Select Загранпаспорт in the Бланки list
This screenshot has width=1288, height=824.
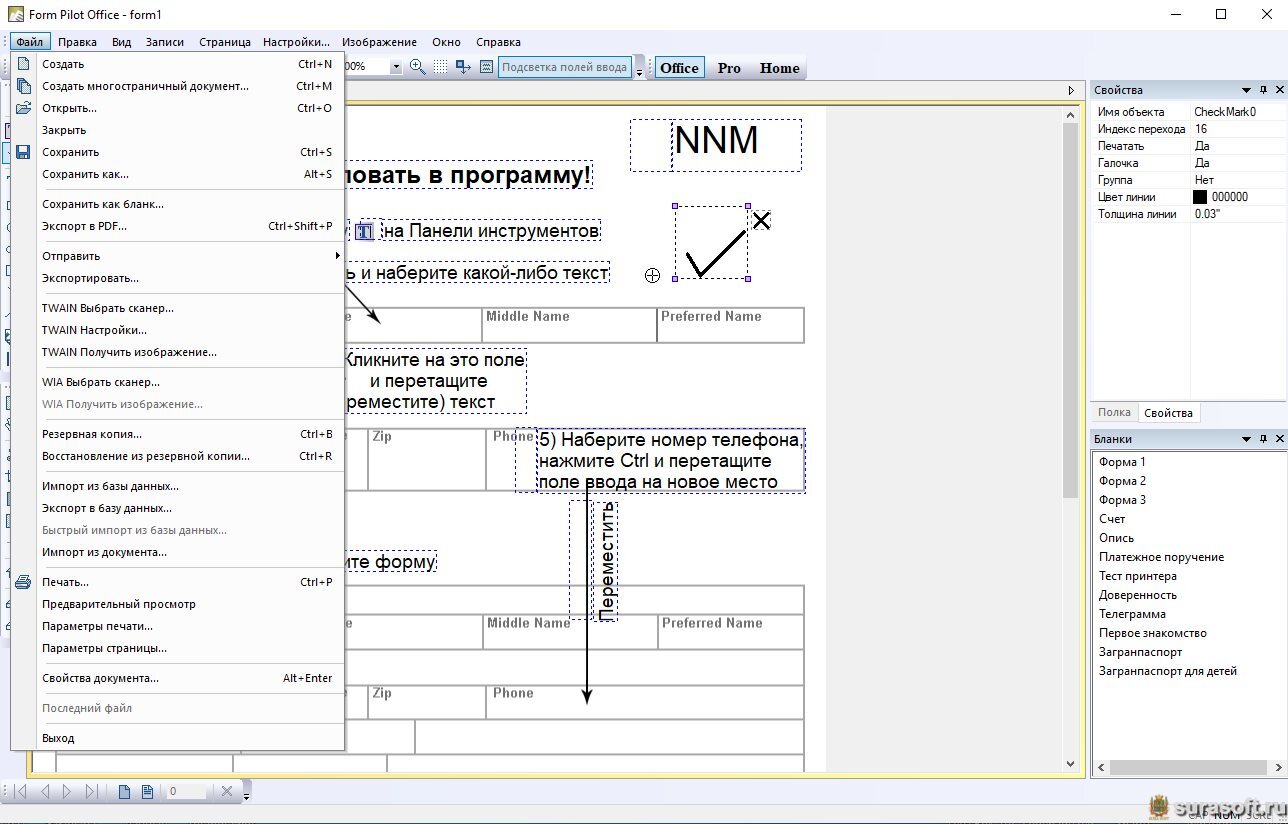(1140, 652)
